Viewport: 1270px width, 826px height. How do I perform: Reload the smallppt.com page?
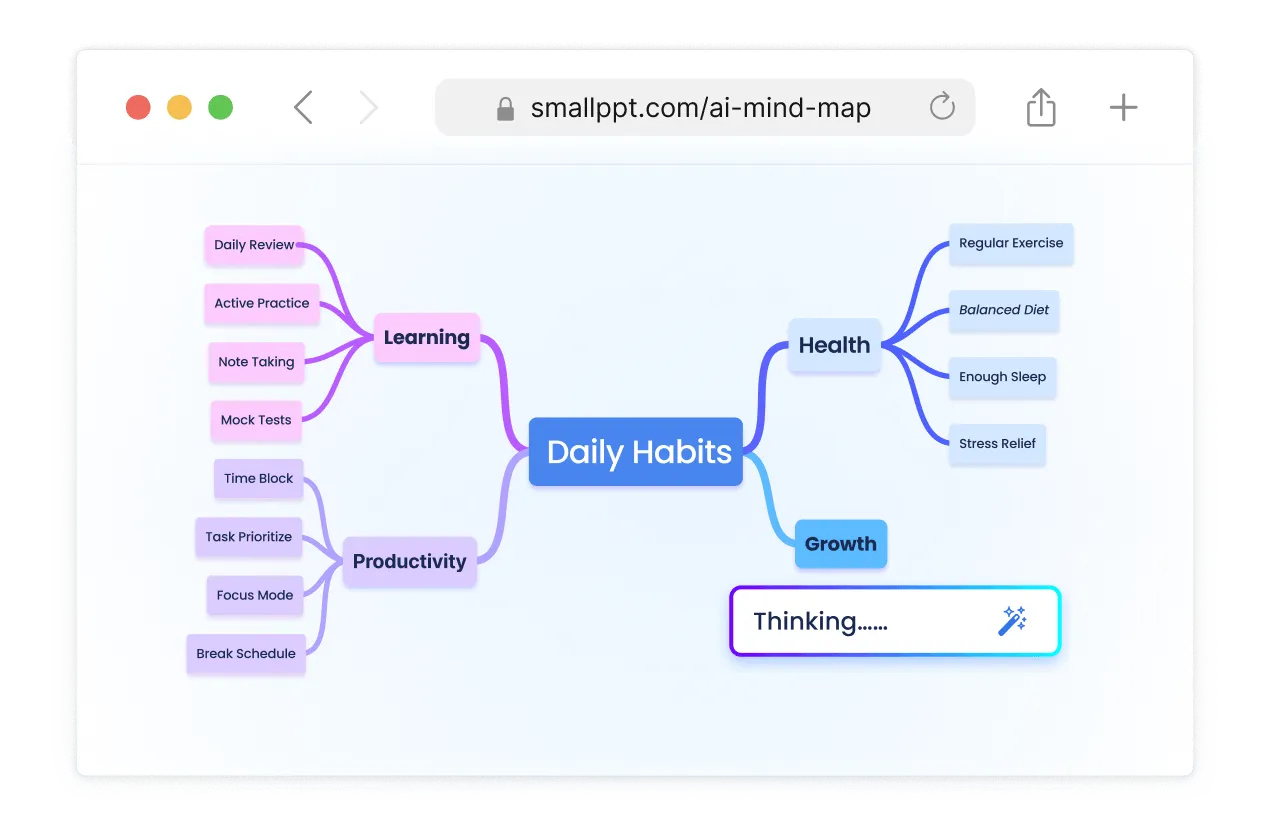(941, 107)
